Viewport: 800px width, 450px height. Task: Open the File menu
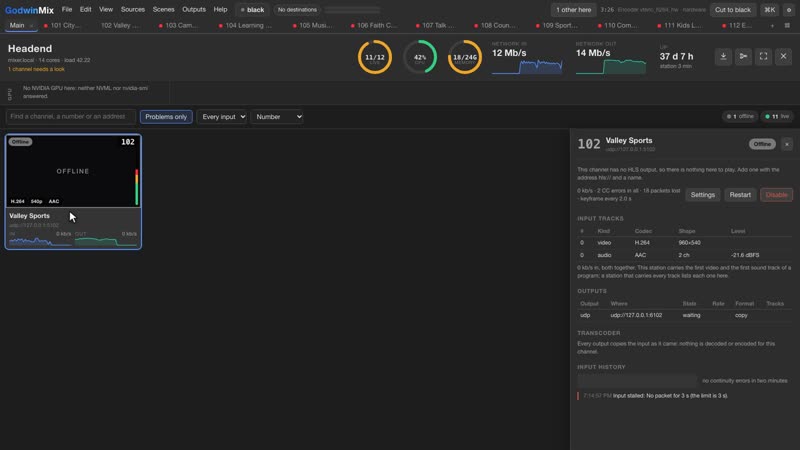pyautogui.click(x=67, y=9)
